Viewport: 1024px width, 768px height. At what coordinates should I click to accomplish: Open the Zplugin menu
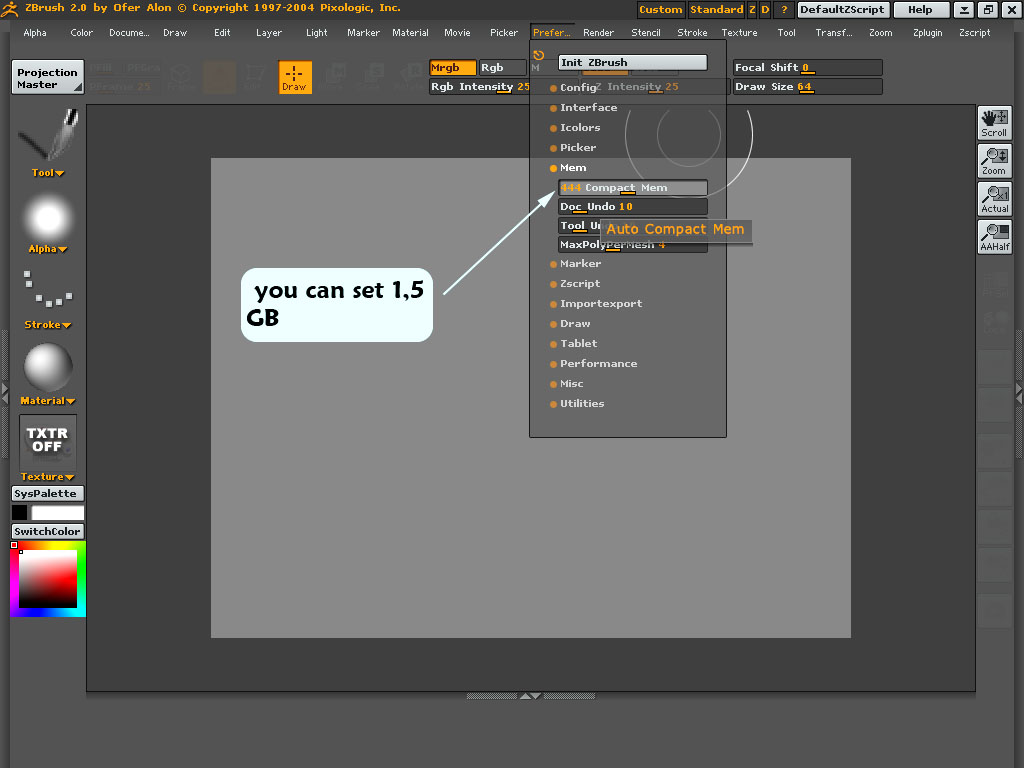pos(927,33)
